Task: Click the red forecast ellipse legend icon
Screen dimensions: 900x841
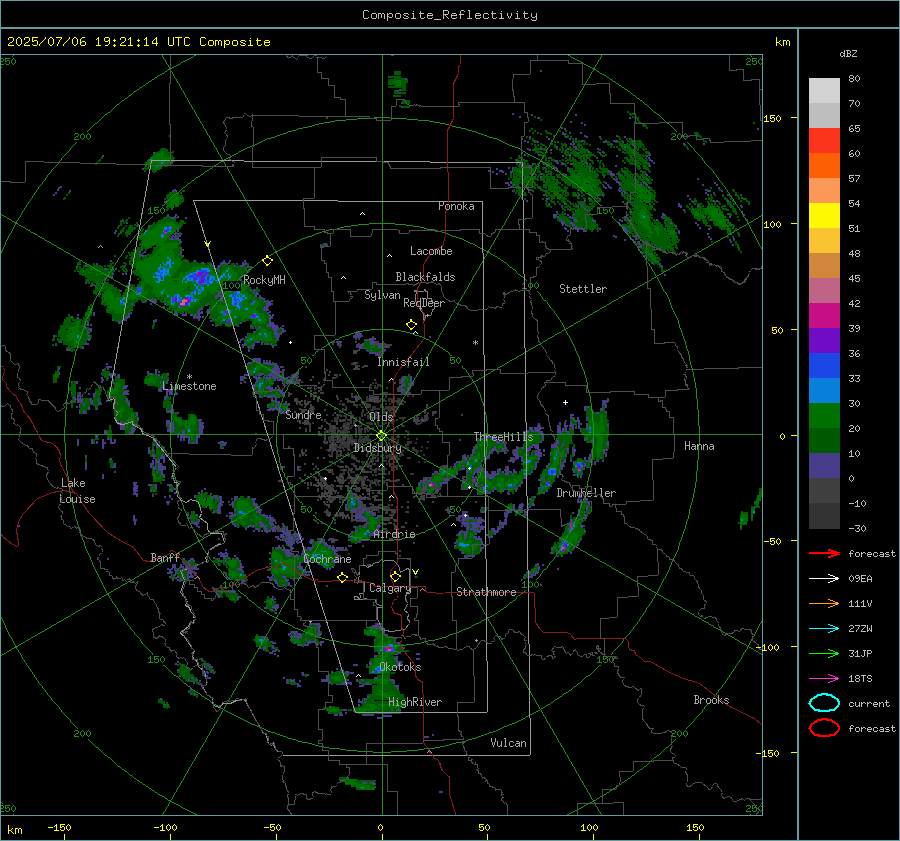Action: pyautogui.click(x=824, y=728)
